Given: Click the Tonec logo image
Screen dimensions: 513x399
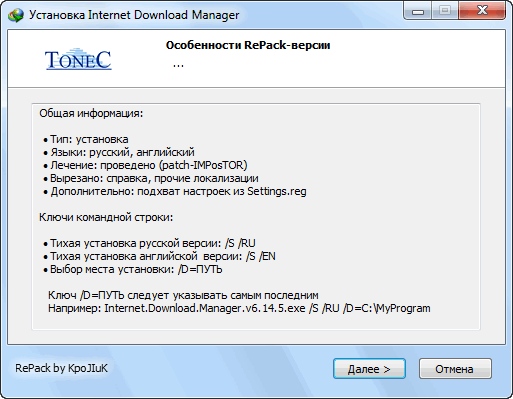Looking at the screenshot, I should click(78, 59).
